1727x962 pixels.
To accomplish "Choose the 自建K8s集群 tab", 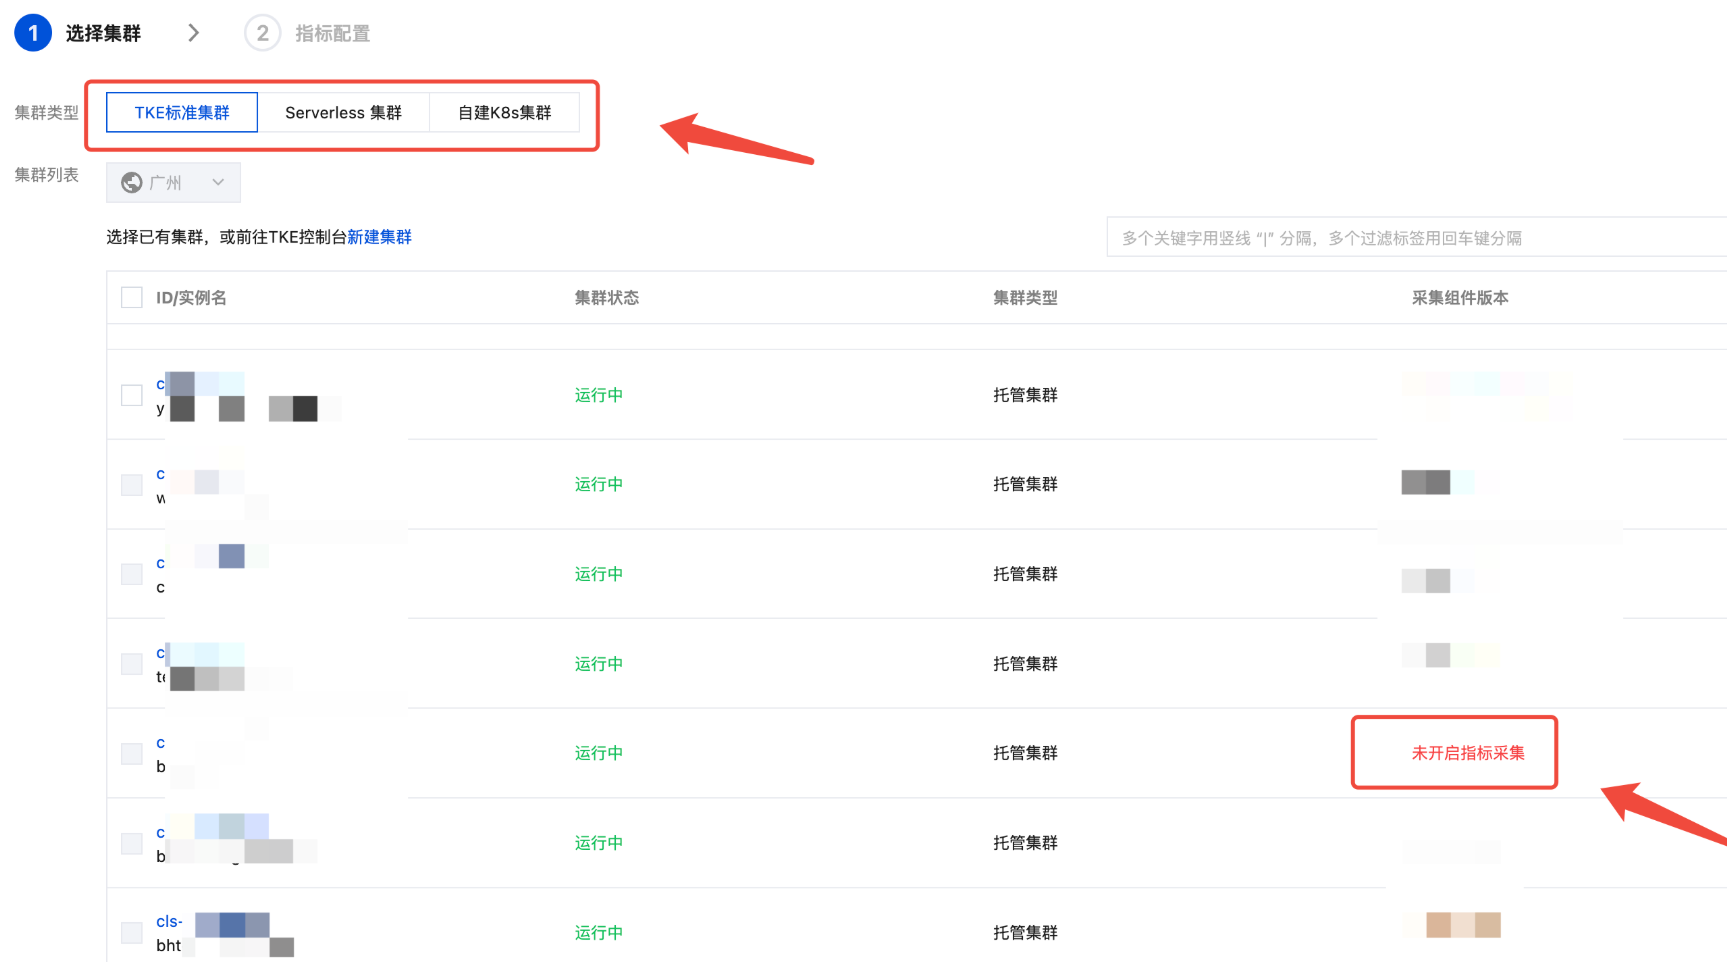I will (x=504, y=113).
